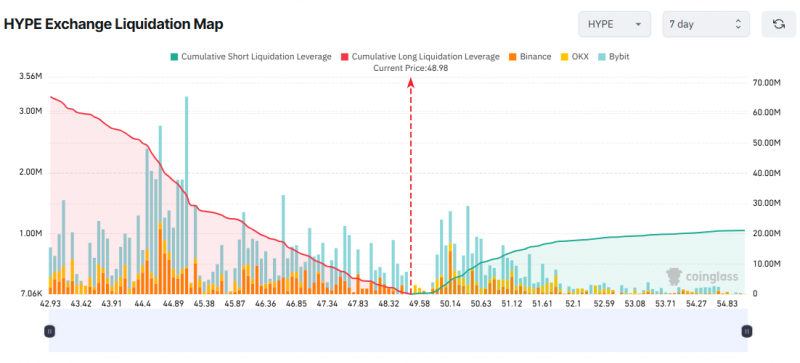800x363 pixels.
Task: Open the HYPE coin dropdown
Action: coord(614,24)
